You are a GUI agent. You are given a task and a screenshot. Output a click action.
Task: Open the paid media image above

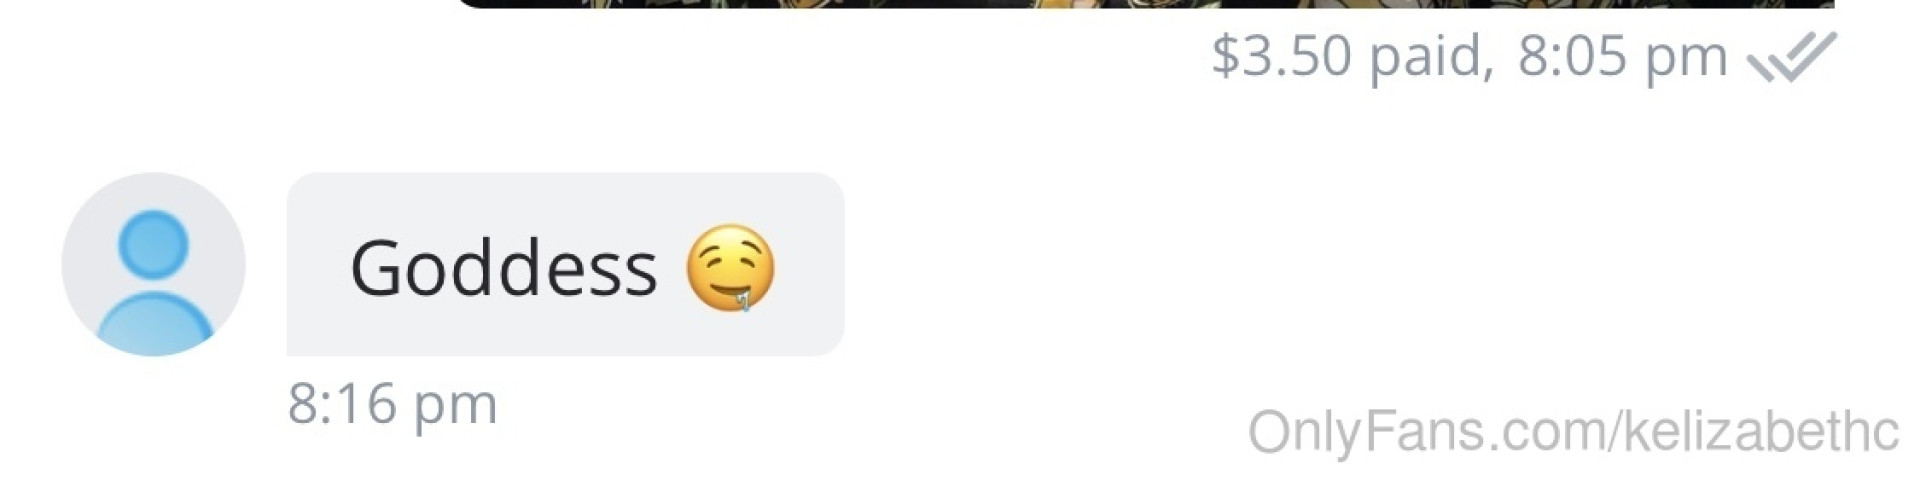pyautogui.click(x=1145, y=4)
